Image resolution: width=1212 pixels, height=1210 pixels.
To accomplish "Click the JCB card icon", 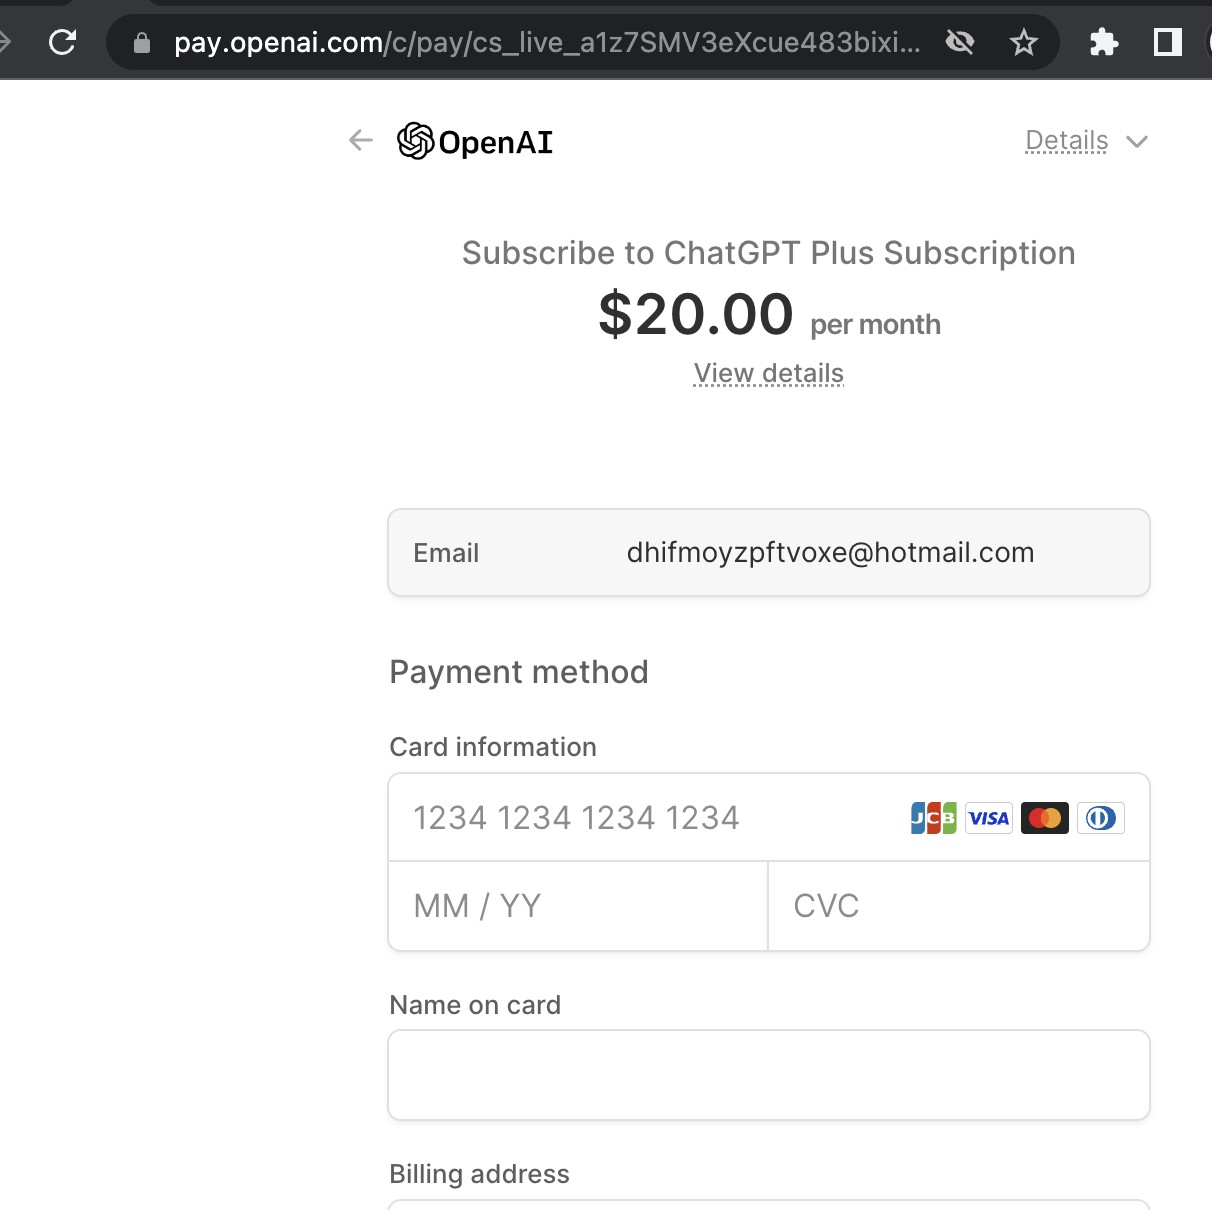I will (x=934, y=818).
